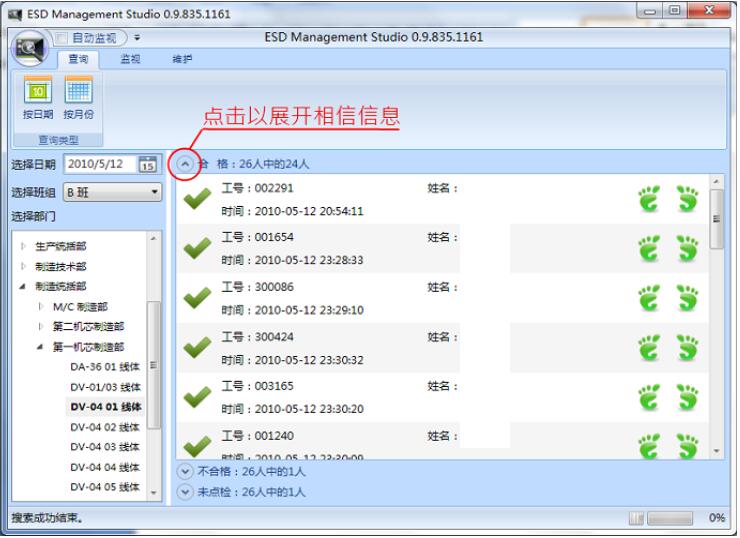The height and width of the screenshot is (538, 740).
Task: Expand the 未点检 section
Action: (184, 491)
